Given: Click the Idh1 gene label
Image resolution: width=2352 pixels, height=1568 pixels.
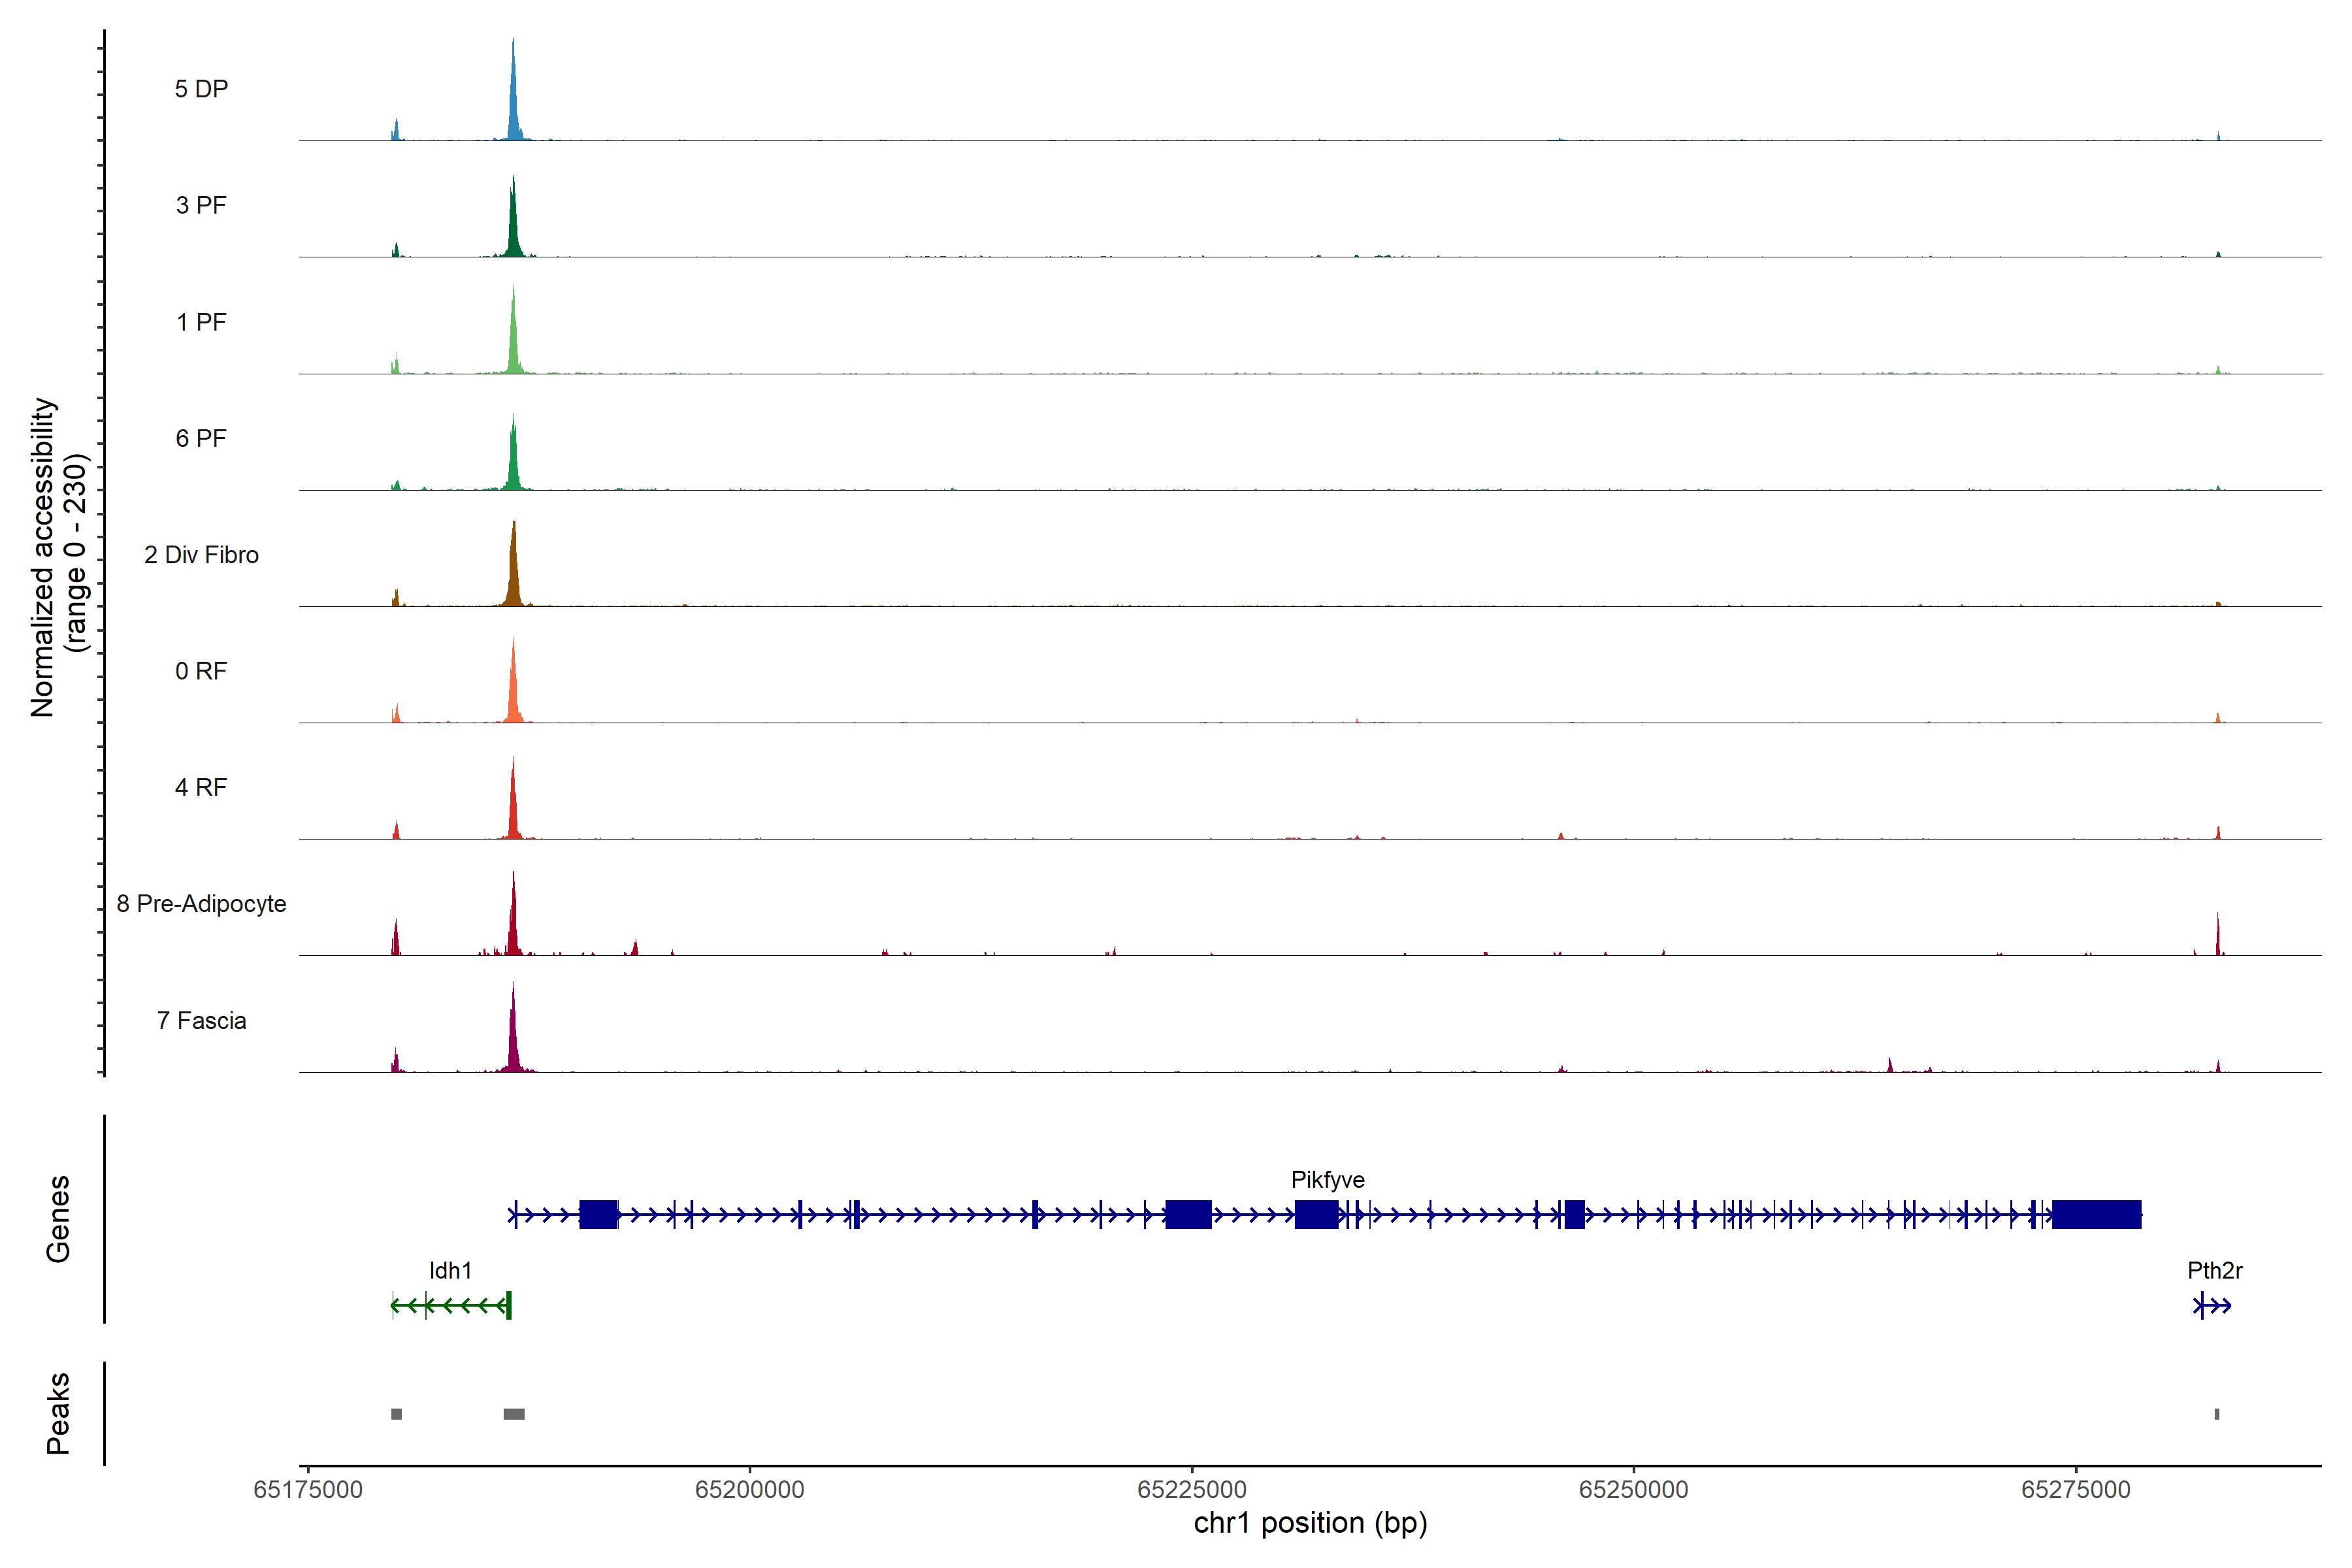Looking at the screenshot, I should point(450,1271).
